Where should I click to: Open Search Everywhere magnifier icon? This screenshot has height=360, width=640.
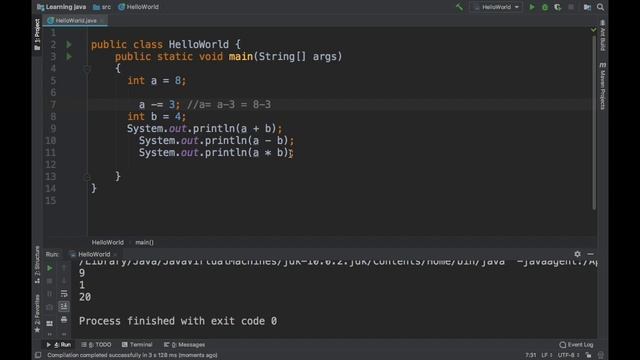point(600,7)
